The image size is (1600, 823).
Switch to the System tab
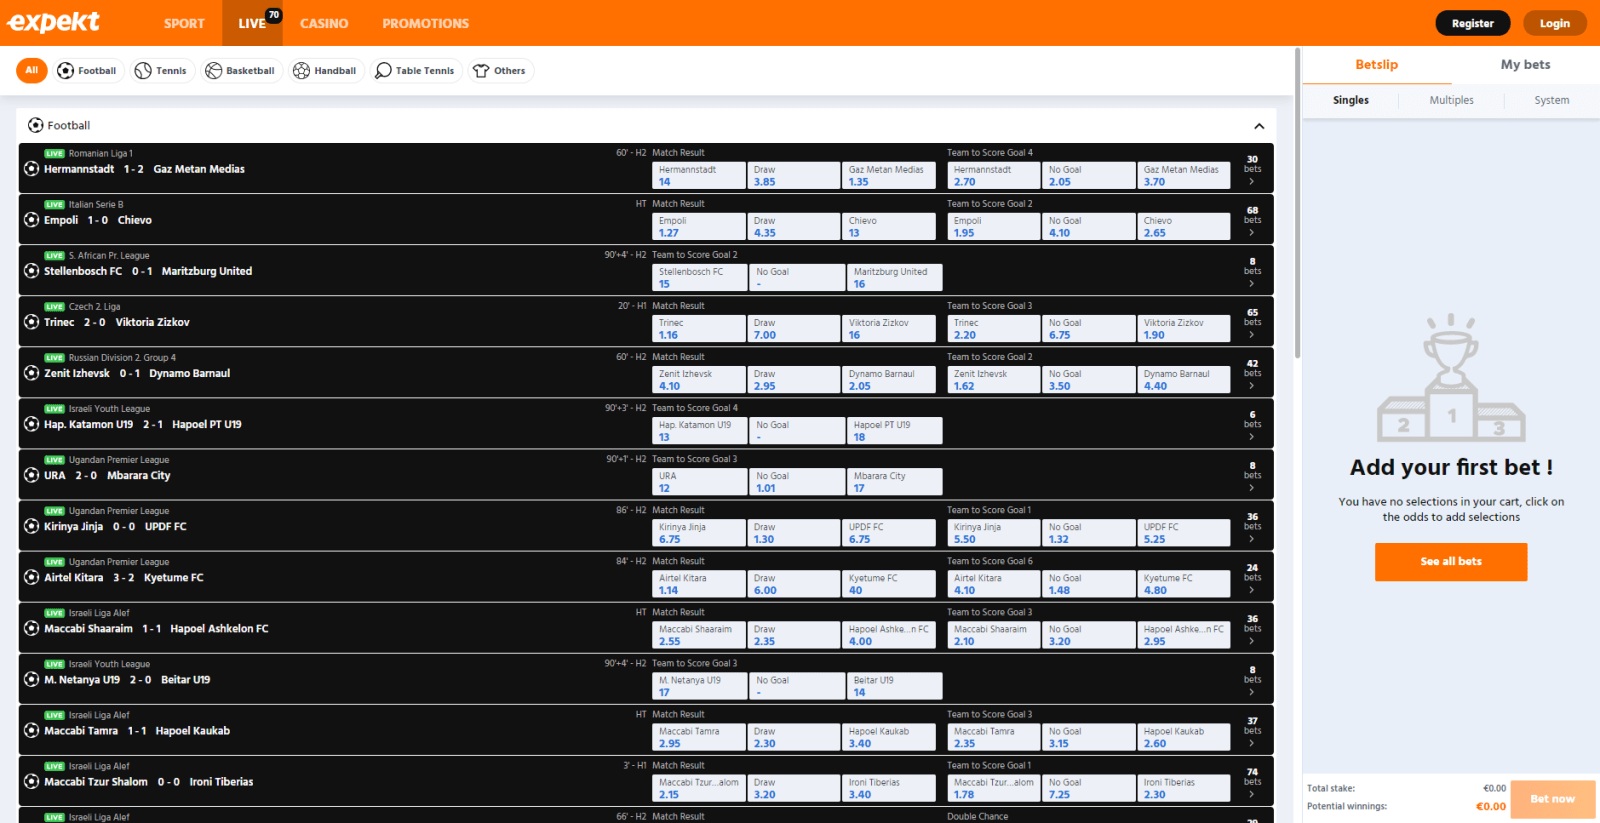[1551, 100]
